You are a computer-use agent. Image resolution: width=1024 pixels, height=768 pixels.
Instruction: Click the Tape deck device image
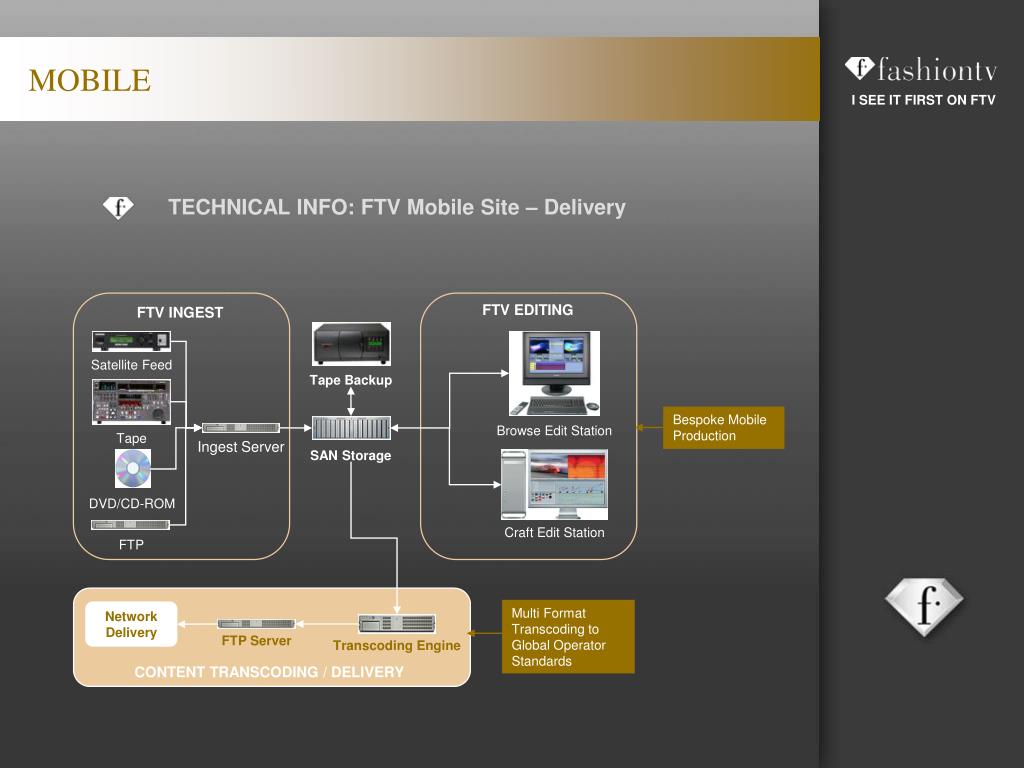pyautogui.click(x=131, y=402)
